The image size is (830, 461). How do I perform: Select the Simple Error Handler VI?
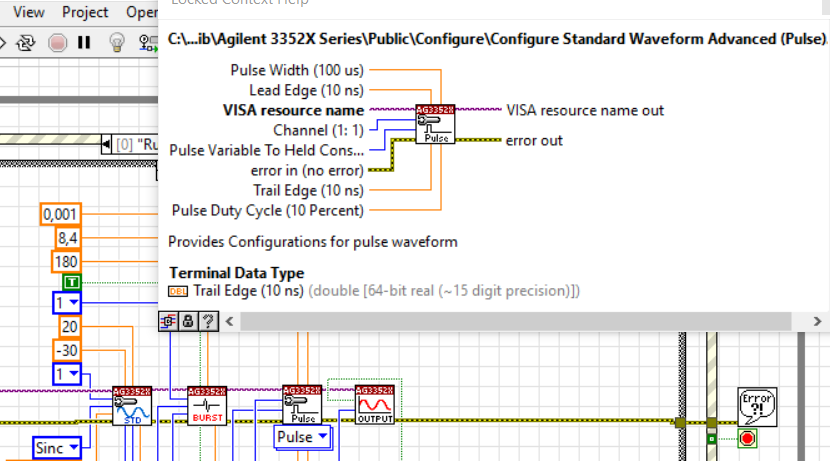[757, 406]
